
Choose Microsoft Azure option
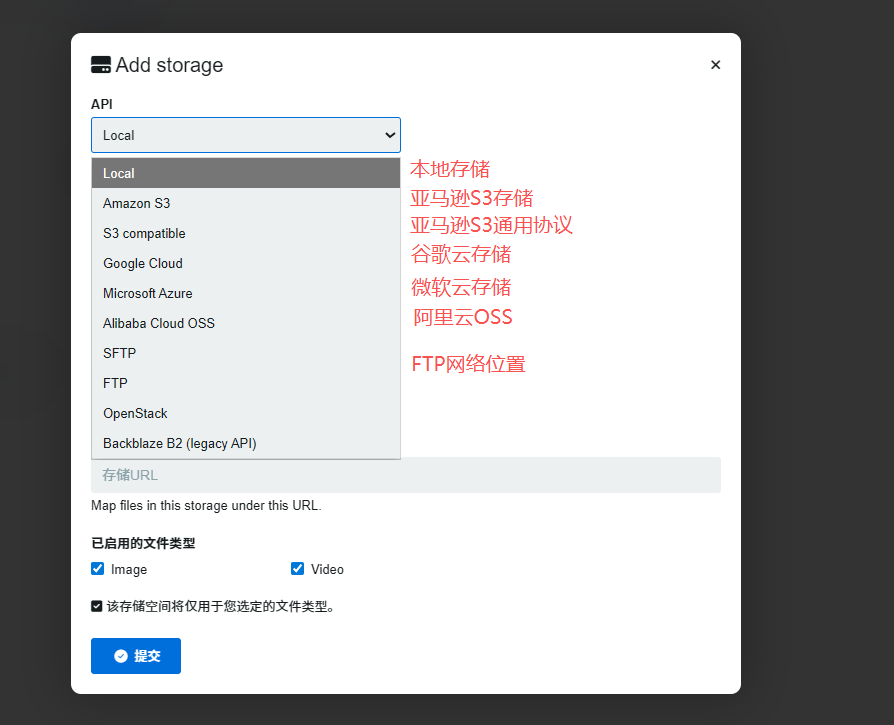click(246, 294)
